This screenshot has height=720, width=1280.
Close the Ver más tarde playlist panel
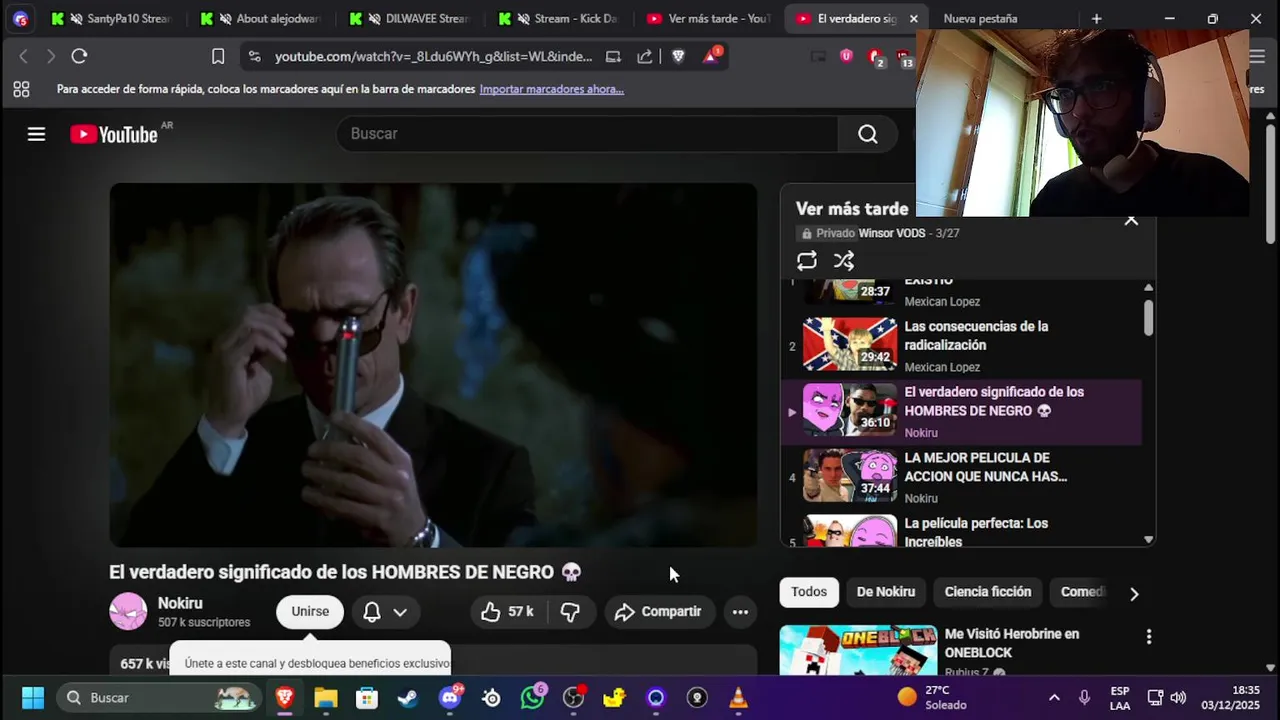(x=1131, y=219)
